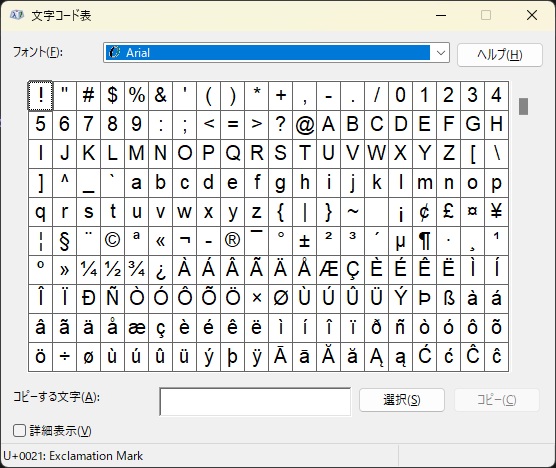Select the ÷ division sign cell
Screen dimensions: 556x468
pos(64,357)
